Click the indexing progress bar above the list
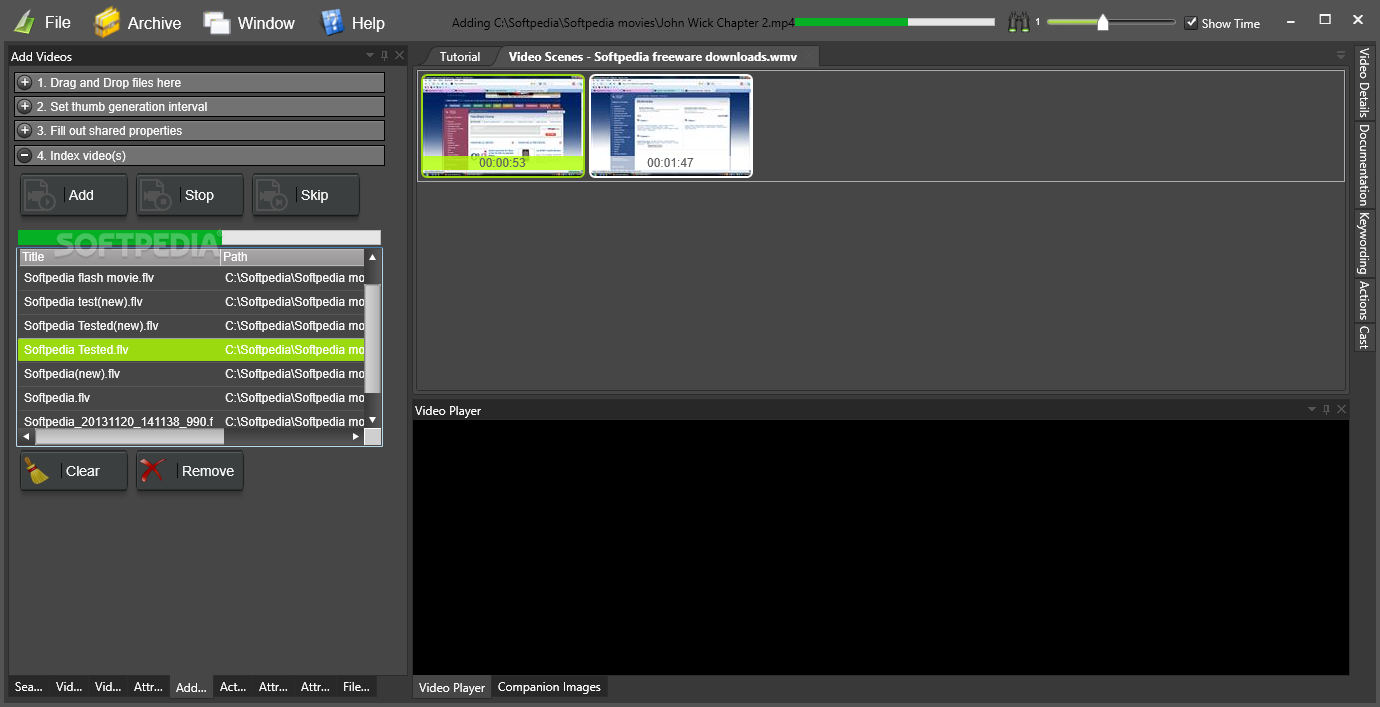1380x707 pixels. click(x=199, y=238)
